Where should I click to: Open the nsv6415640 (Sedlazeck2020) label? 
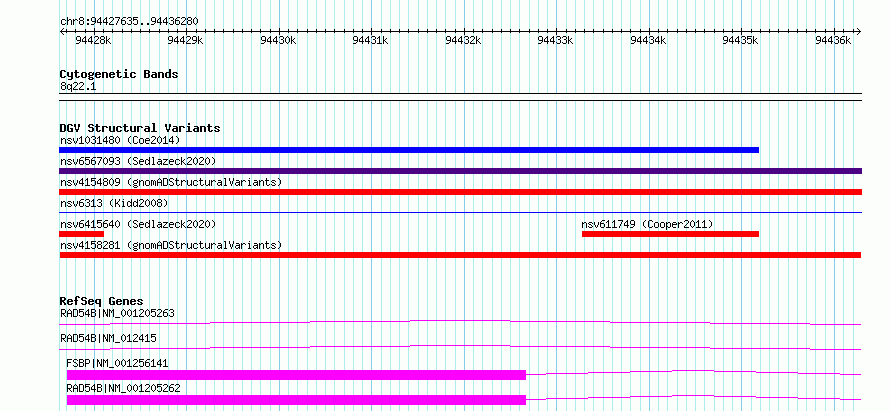pos(138,224)
